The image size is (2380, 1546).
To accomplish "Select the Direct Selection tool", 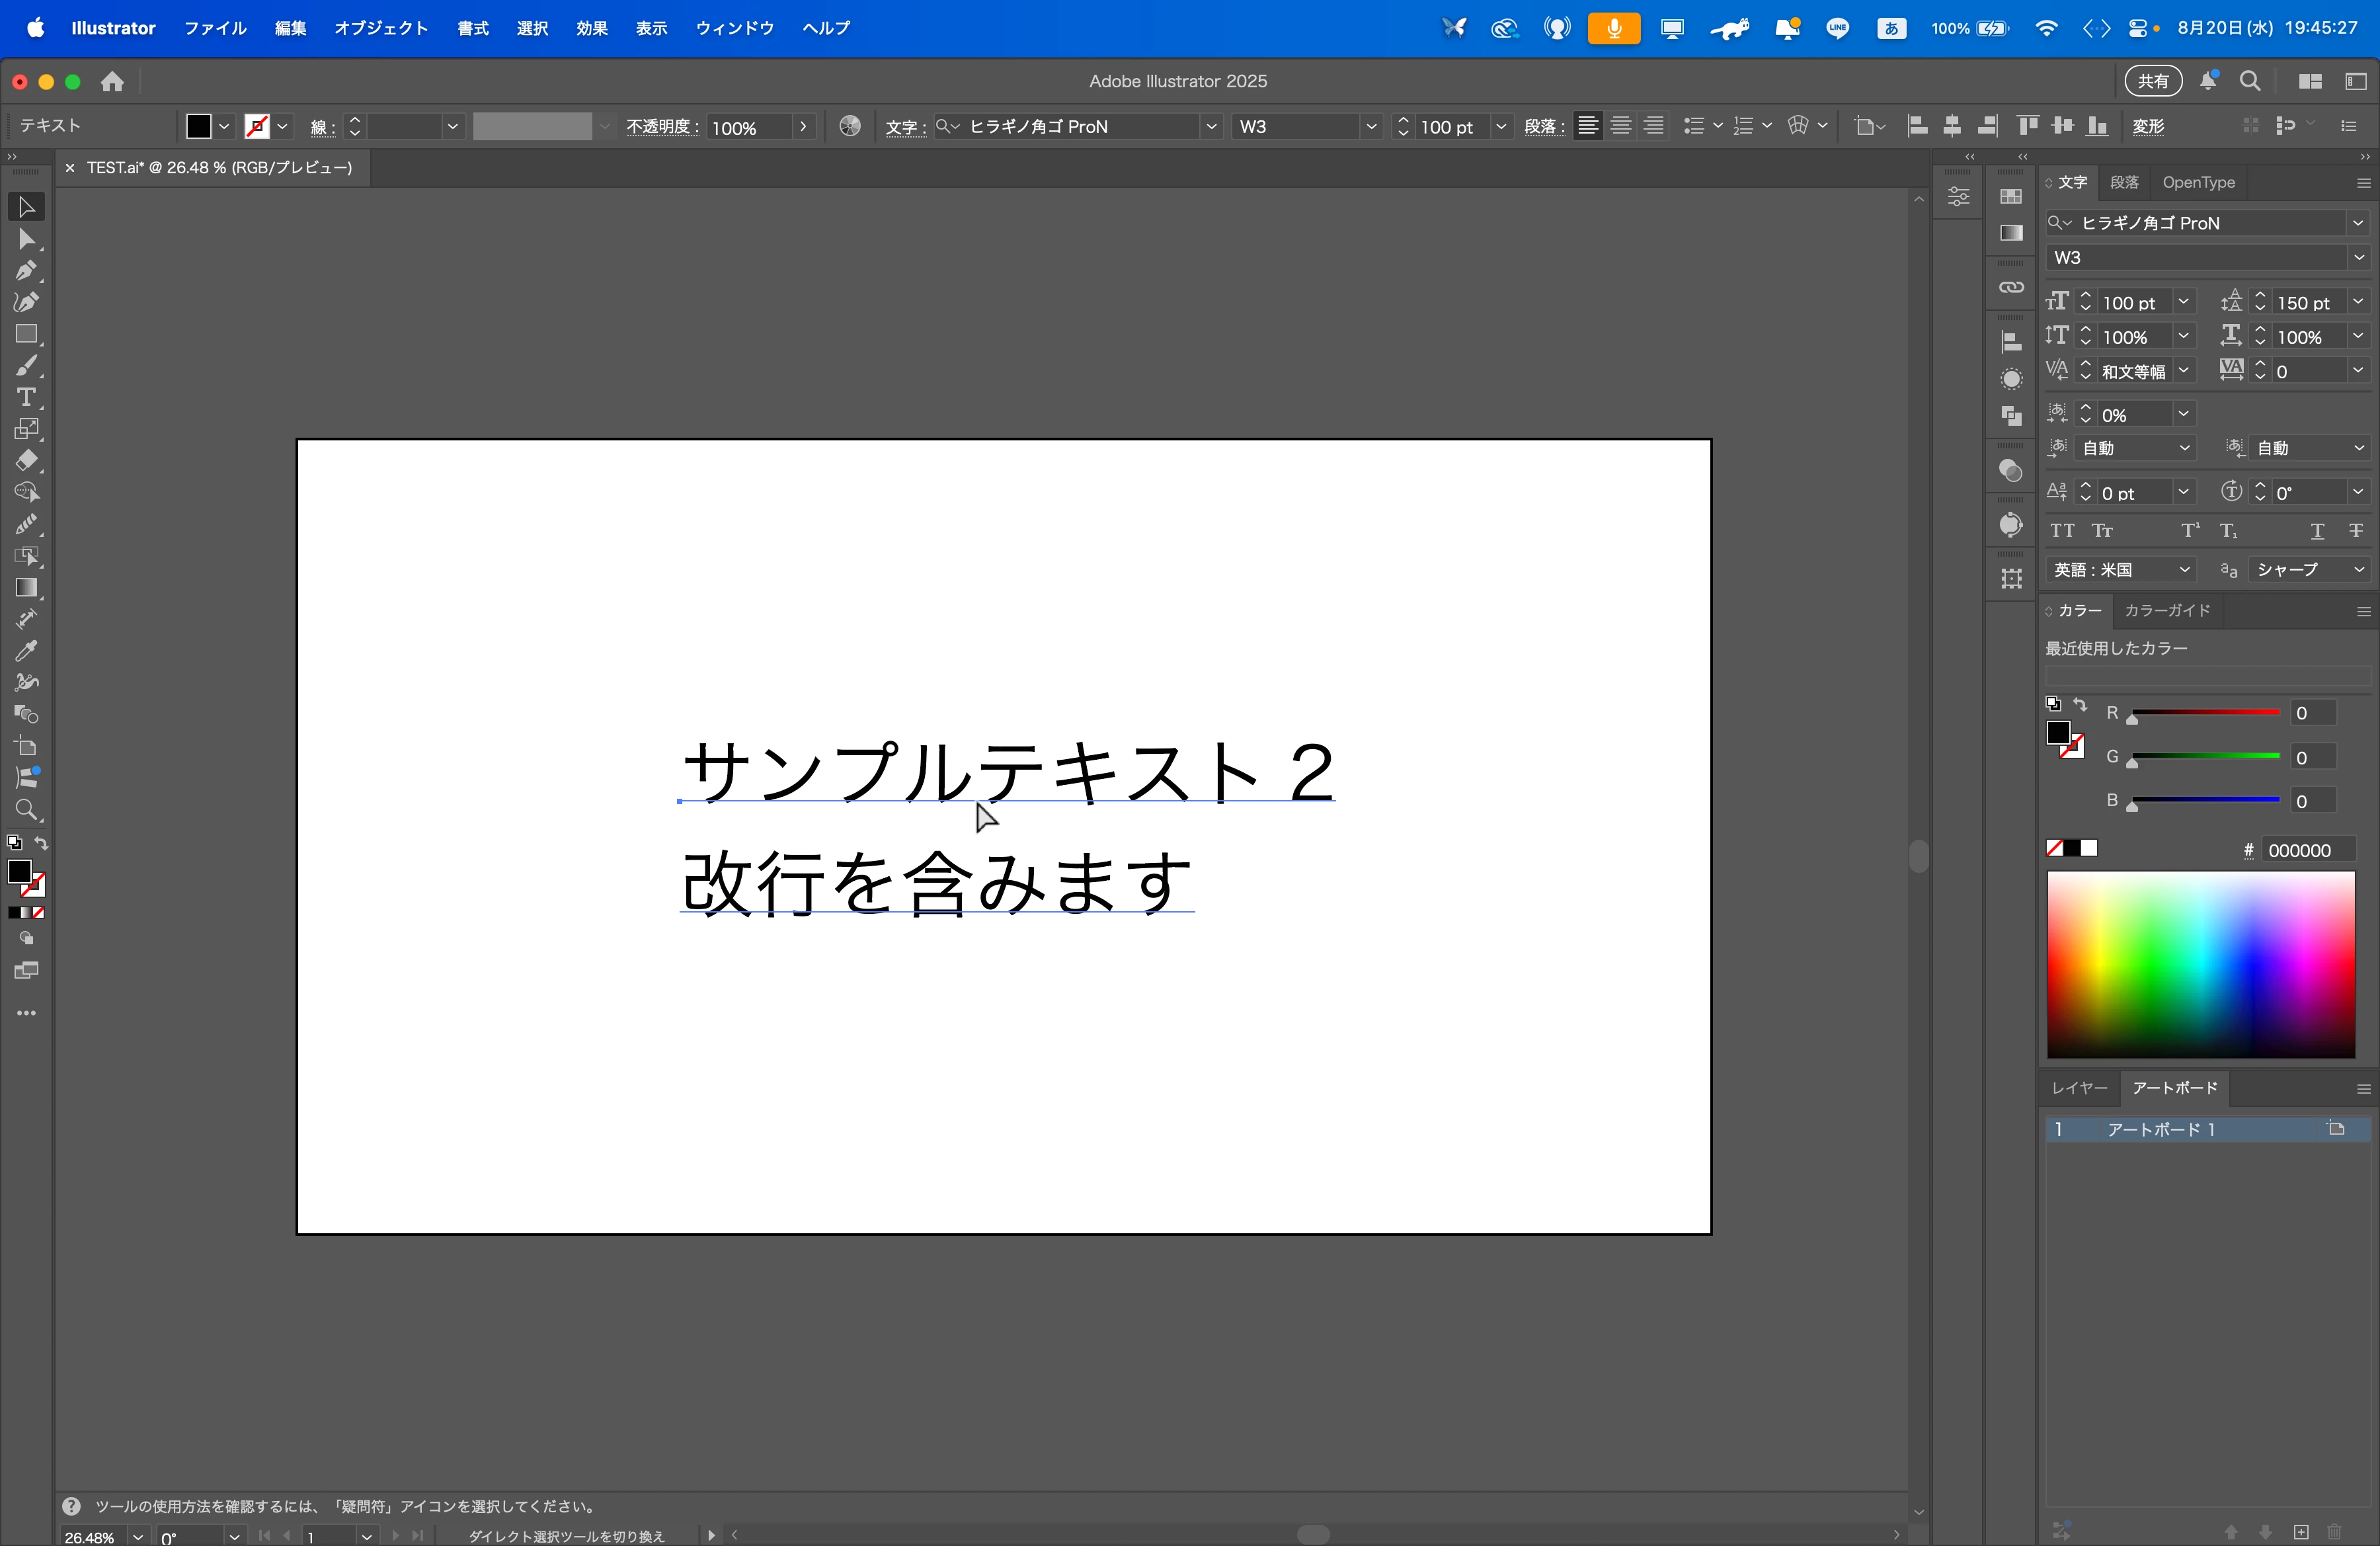I will coord(26,240).
